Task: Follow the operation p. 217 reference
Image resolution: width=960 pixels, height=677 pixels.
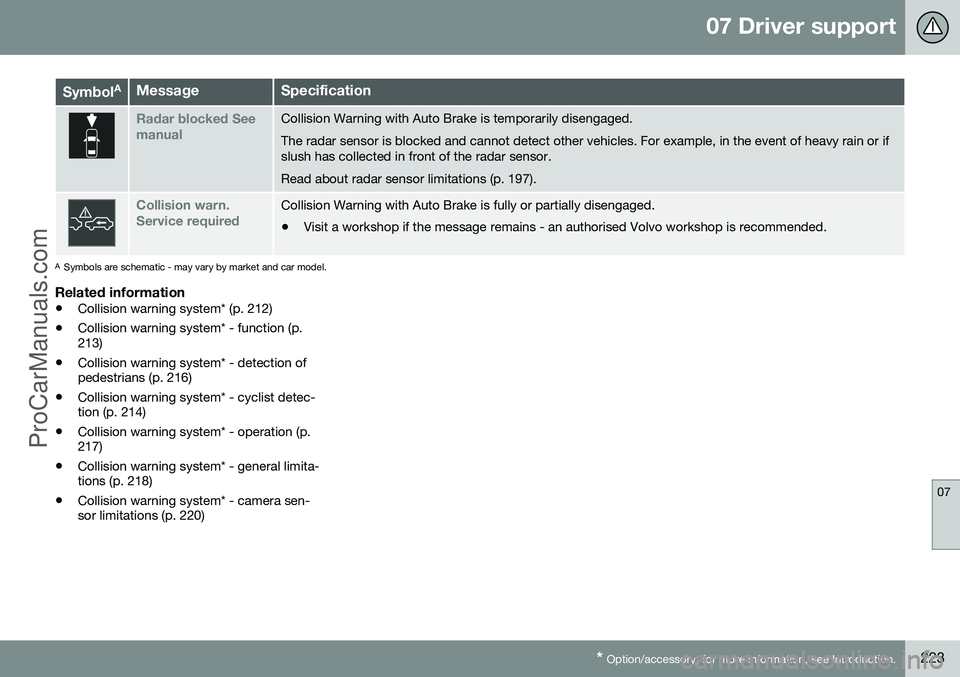Action: pyautogui.click(x=193, y=439)
